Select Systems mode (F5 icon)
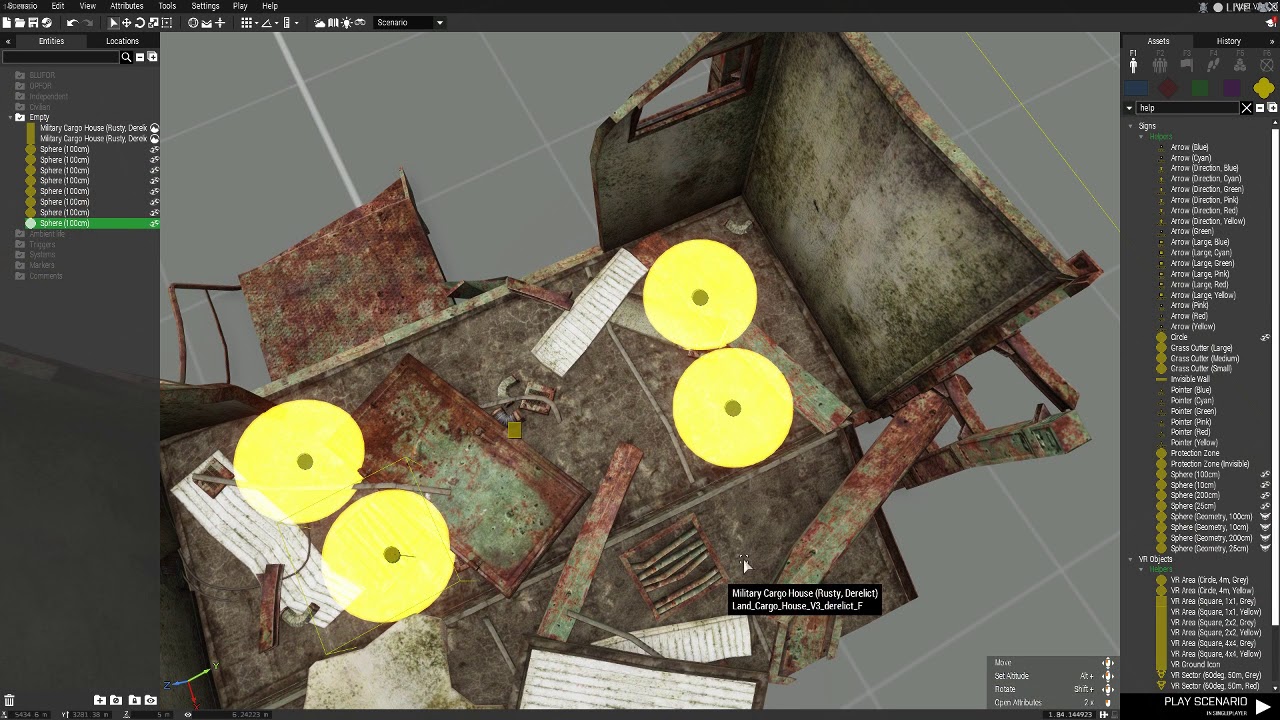 1240,64
